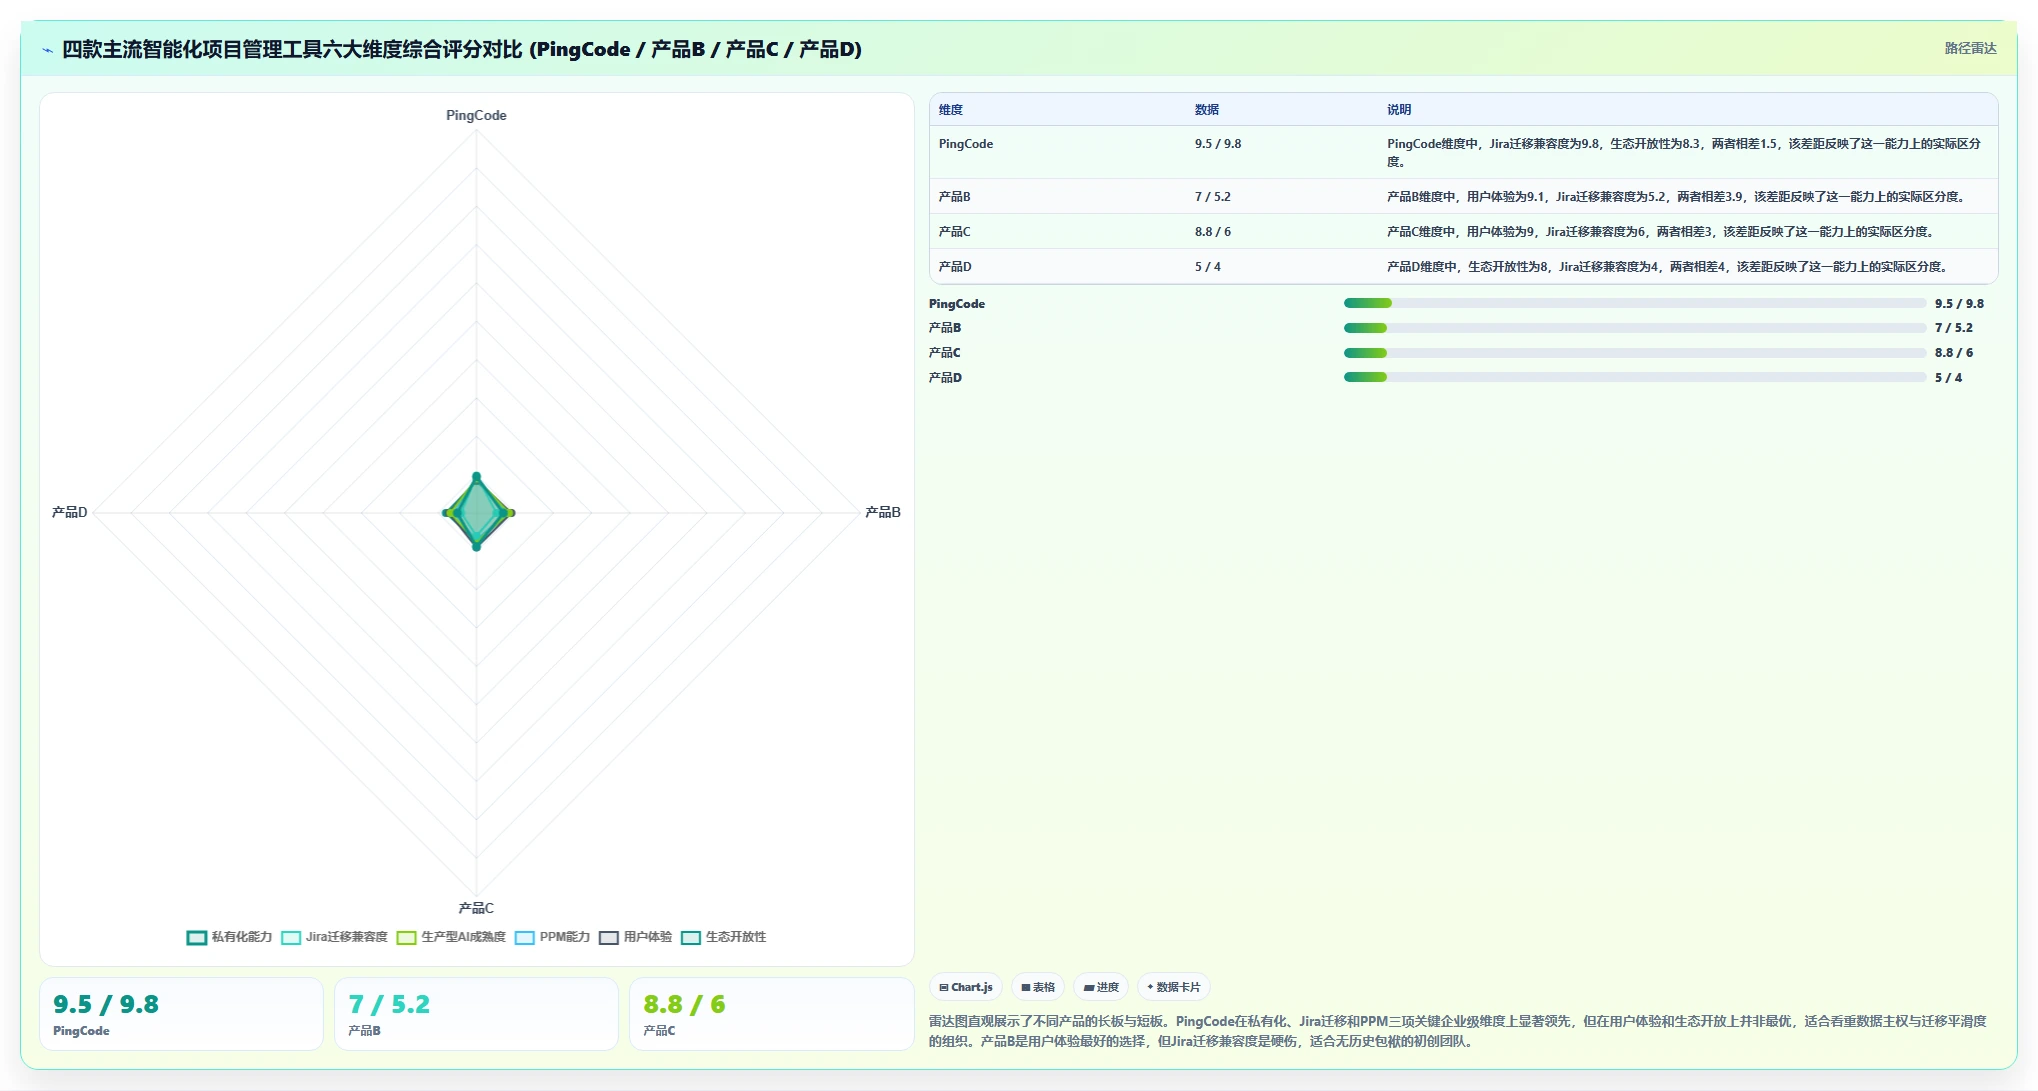Hide the 用户体验 legend series
Screen dimensions: 2038x1091
click(635, 937)
